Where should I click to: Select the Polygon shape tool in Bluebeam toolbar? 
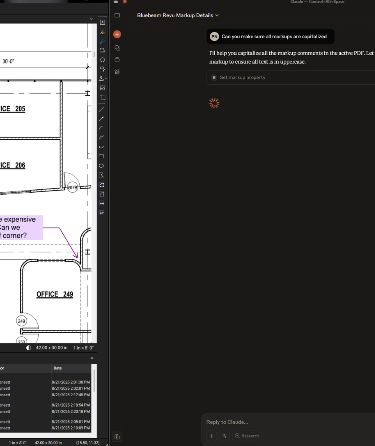coord(102,60)
